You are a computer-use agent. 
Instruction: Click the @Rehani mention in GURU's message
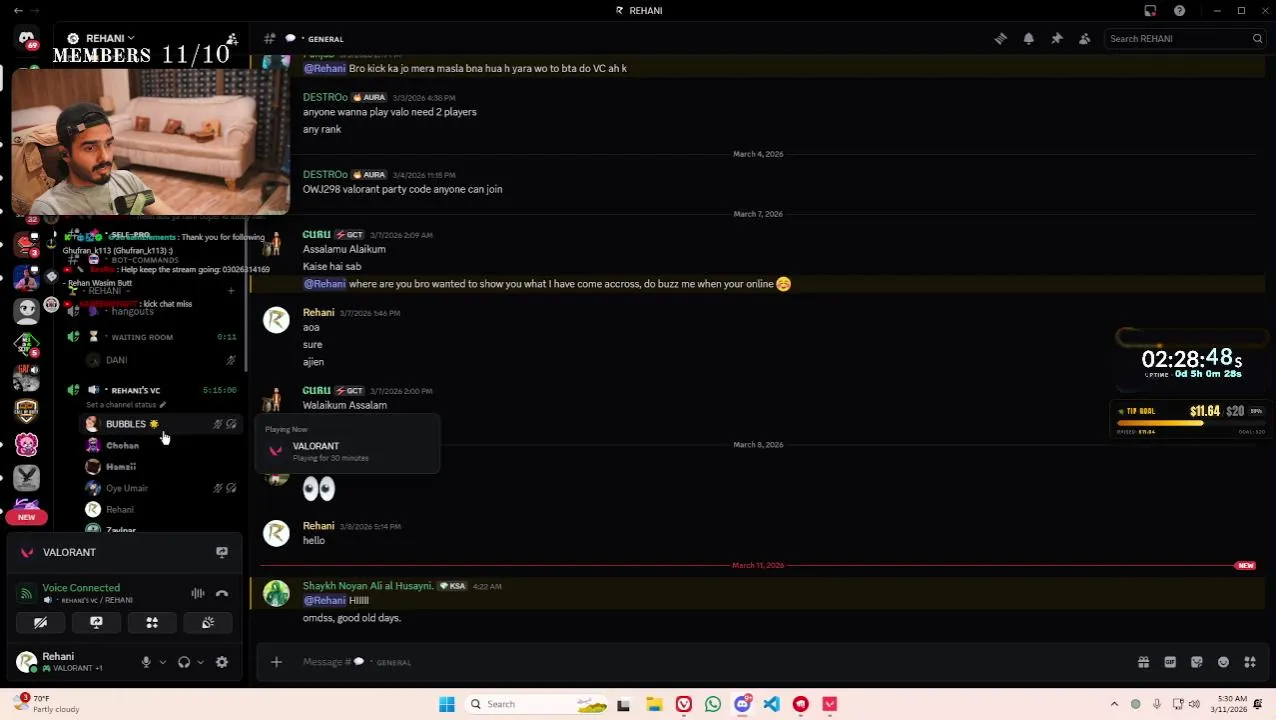324,284
